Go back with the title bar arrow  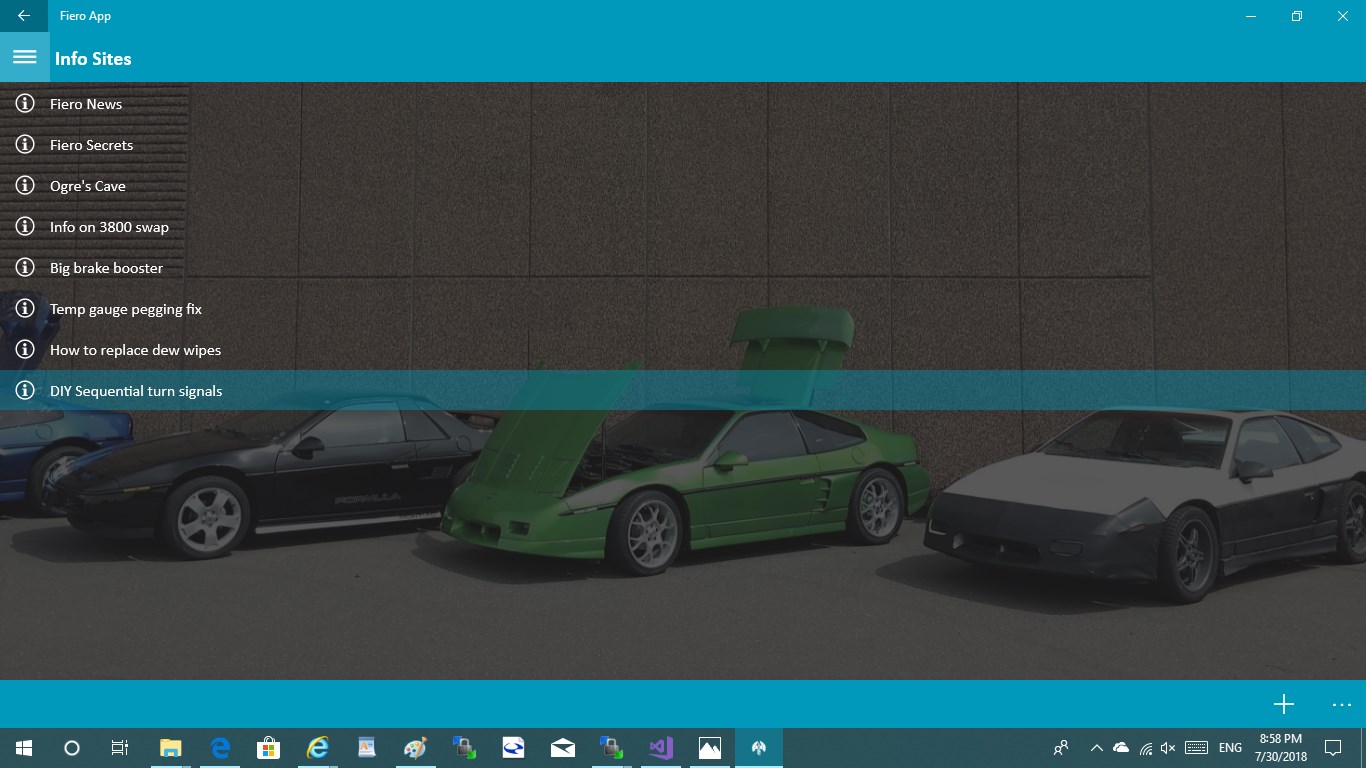pyautogui.click(x=24, y=16)
